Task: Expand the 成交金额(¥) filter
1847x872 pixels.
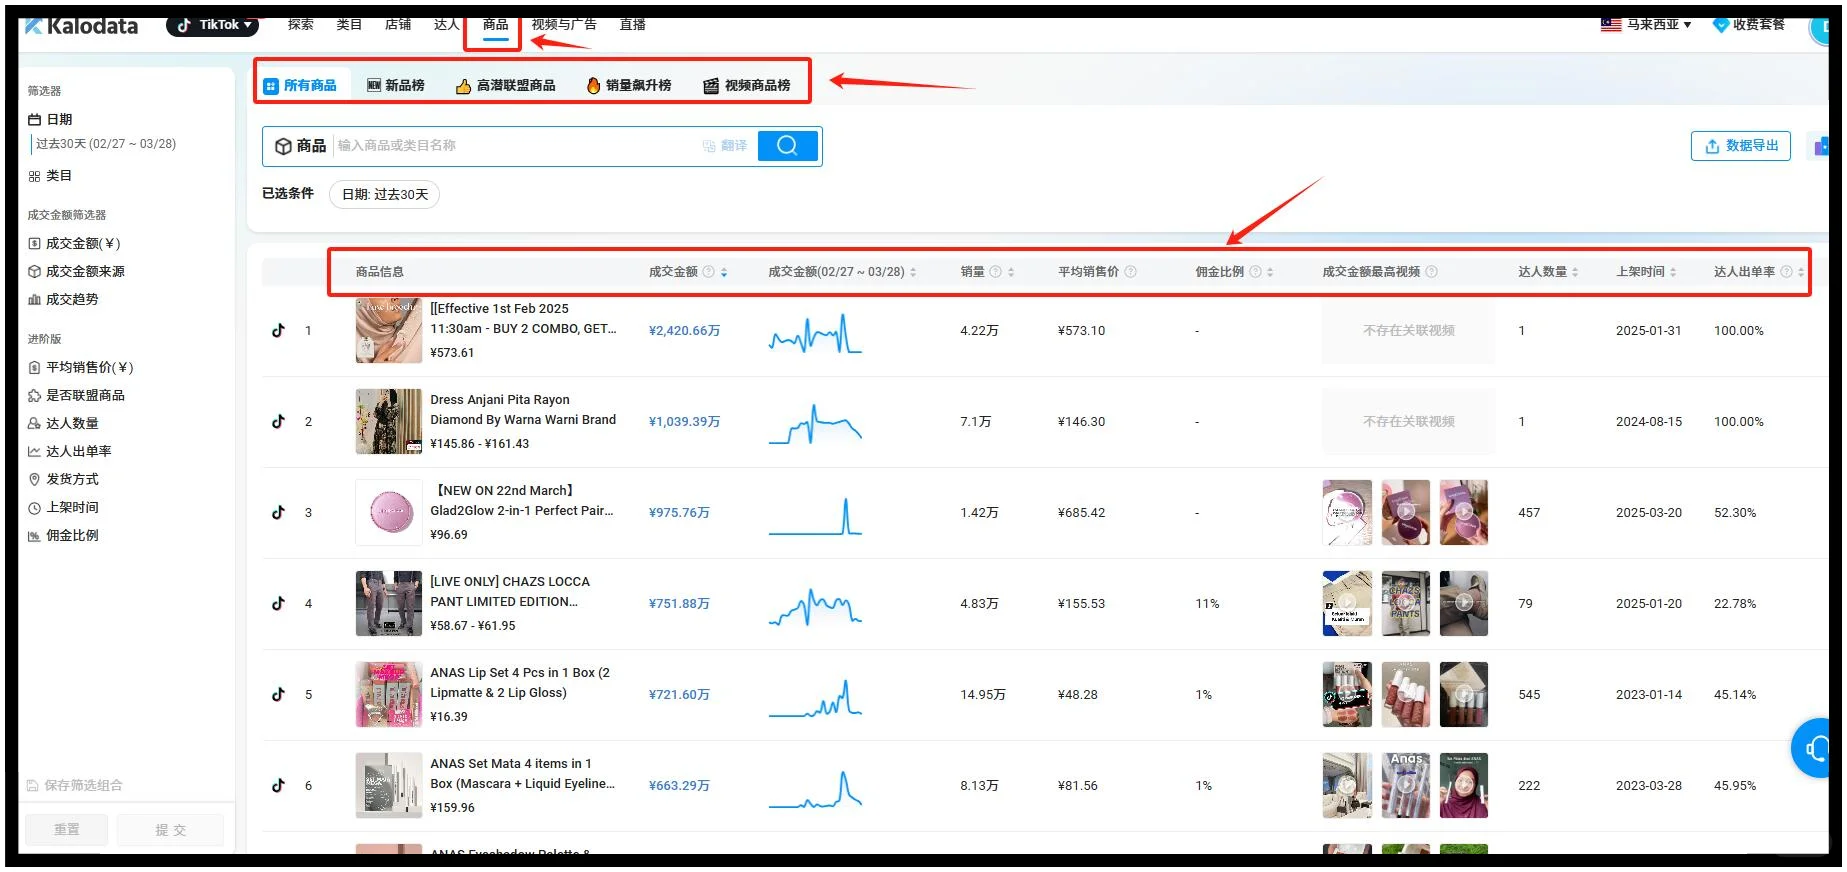Action: coord(75,244)
